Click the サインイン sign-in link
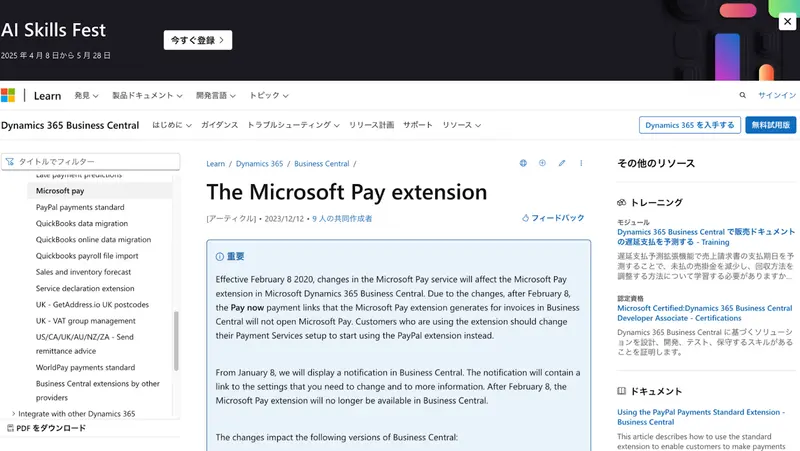Viewport: 800px width, 451px height. 777,95
